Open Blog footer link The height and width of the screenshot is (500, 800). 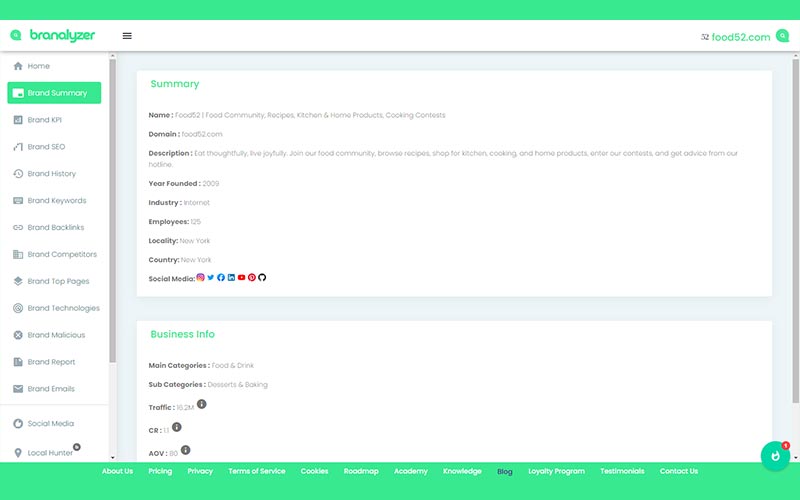(505, 471)
